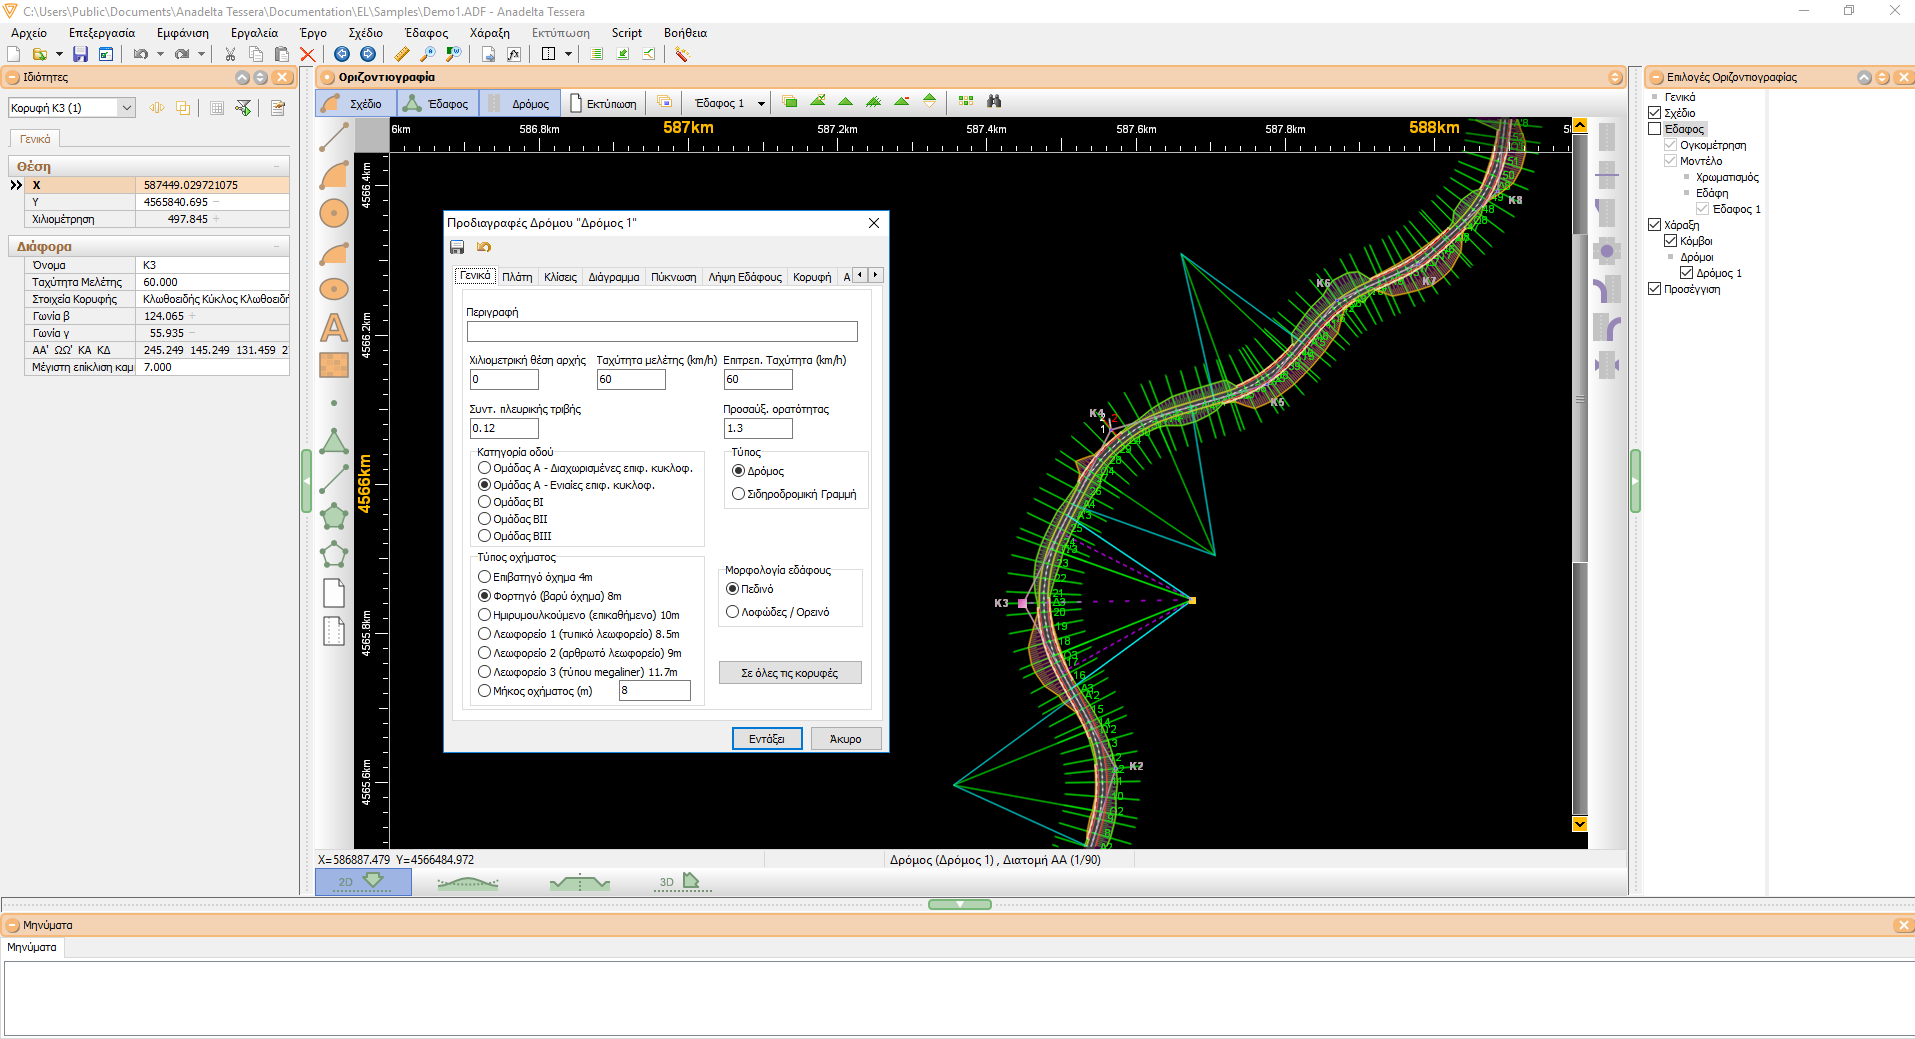
Task: Click Σε όλες τις κορυφές button
Action: (x=790, y=673)
